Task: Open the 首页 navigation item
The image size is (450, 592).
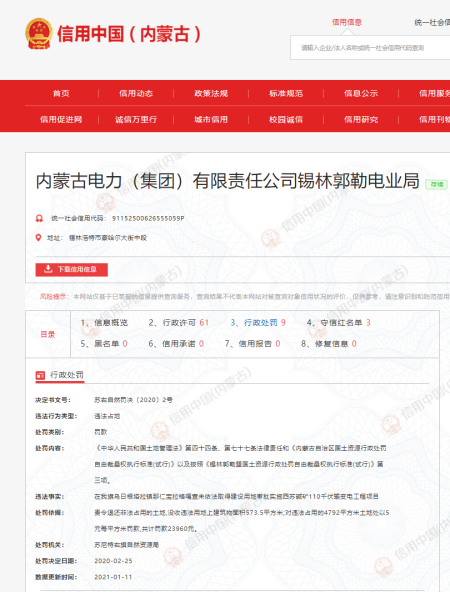Action: point(61,93)
